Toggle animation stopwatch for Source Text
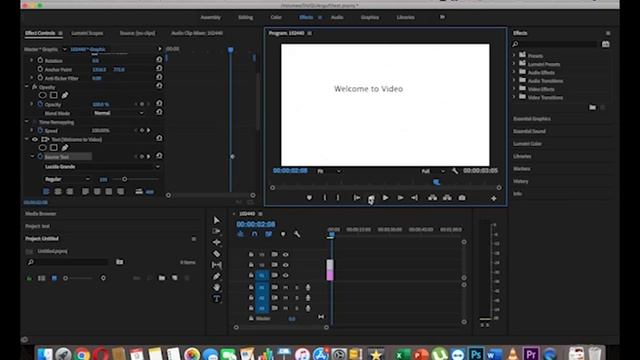The height and width of the screenshot is (360, 640). pyautogui.click(x=40, y=157)
